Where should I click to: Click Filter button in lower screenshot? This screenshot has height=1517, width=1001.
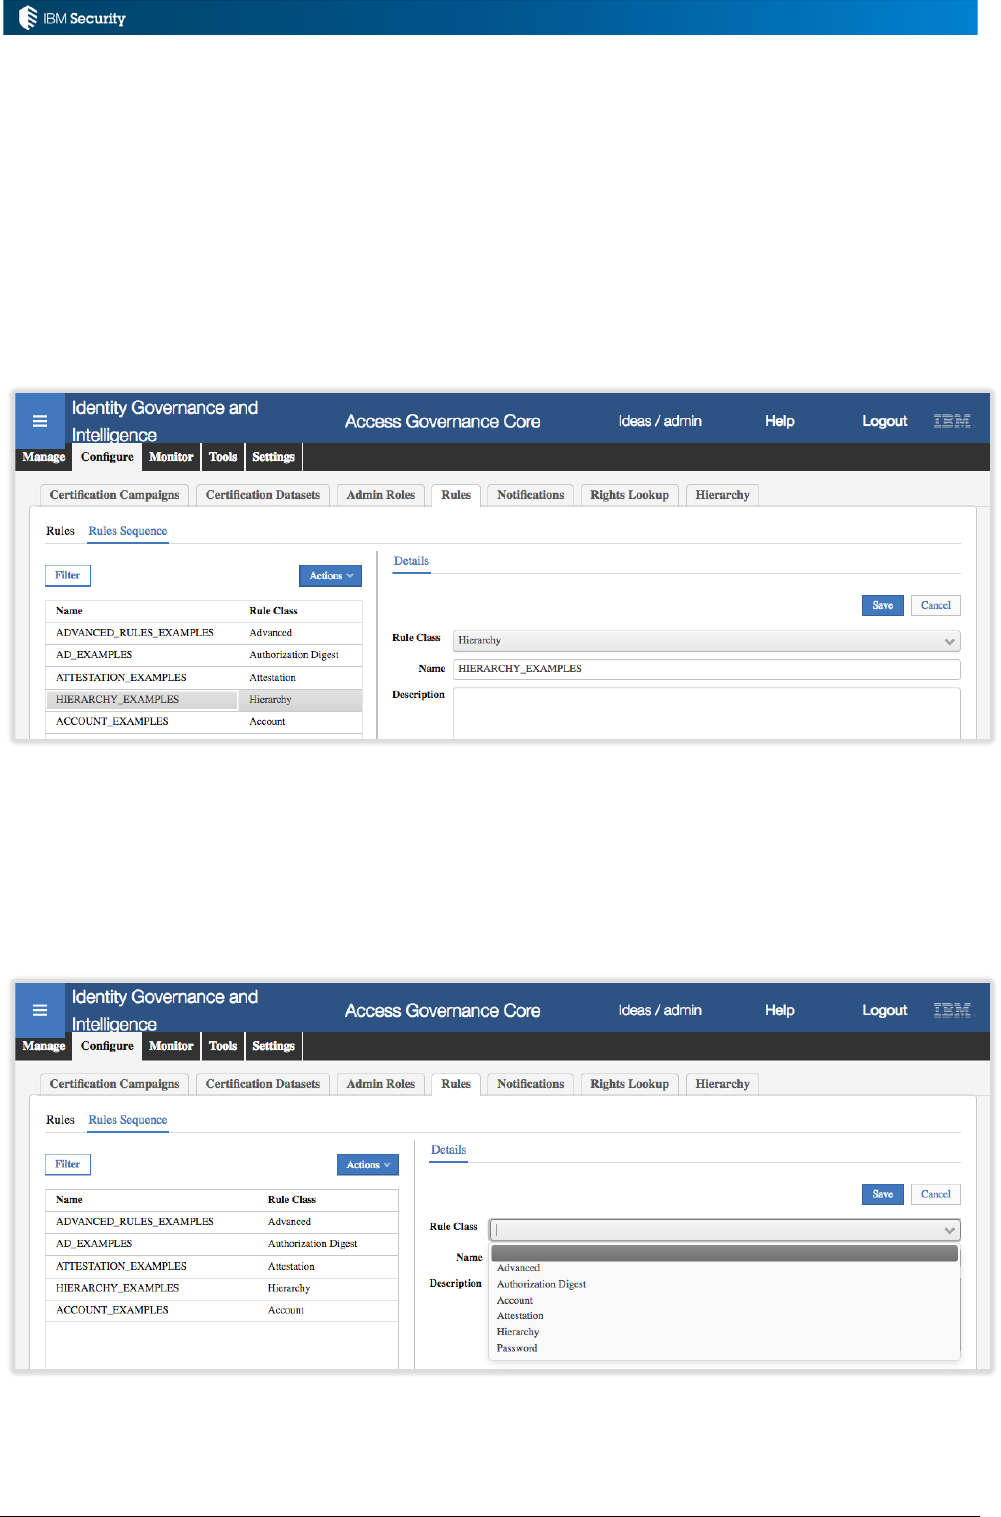click(x=68, y=1164)
